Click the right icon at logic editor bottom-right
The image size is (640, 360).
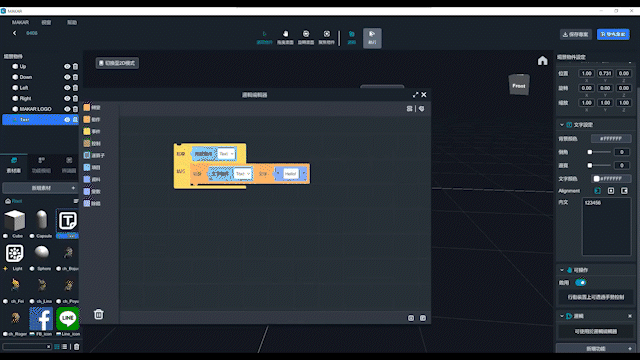(x=423, y=318)
